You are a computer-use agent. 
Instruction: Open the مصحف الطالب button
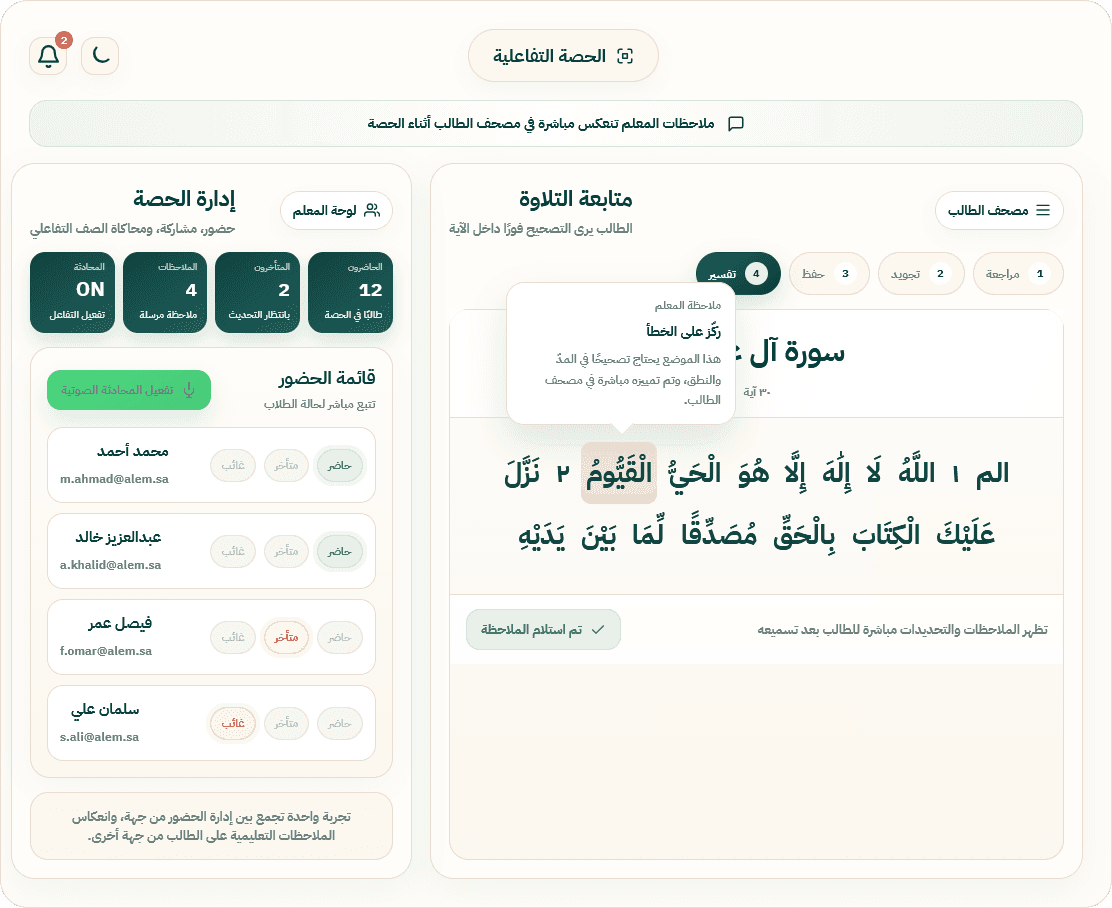tap(999, 210)
